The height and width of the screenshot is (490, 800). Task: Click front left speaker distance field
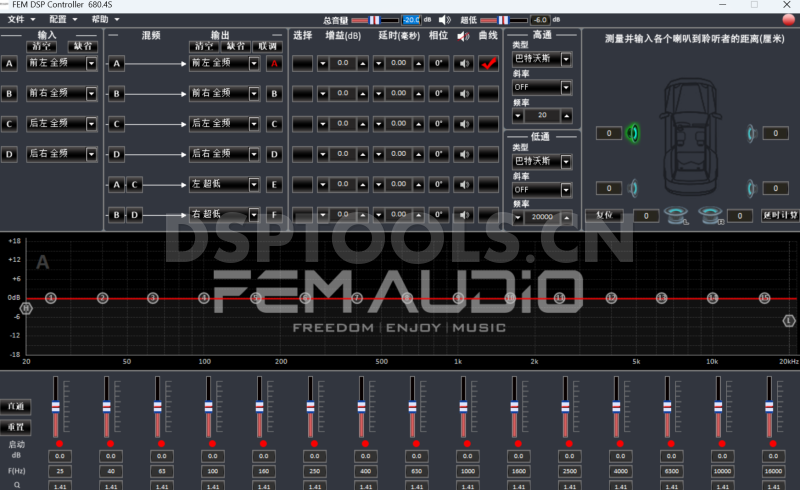(609, 133)
